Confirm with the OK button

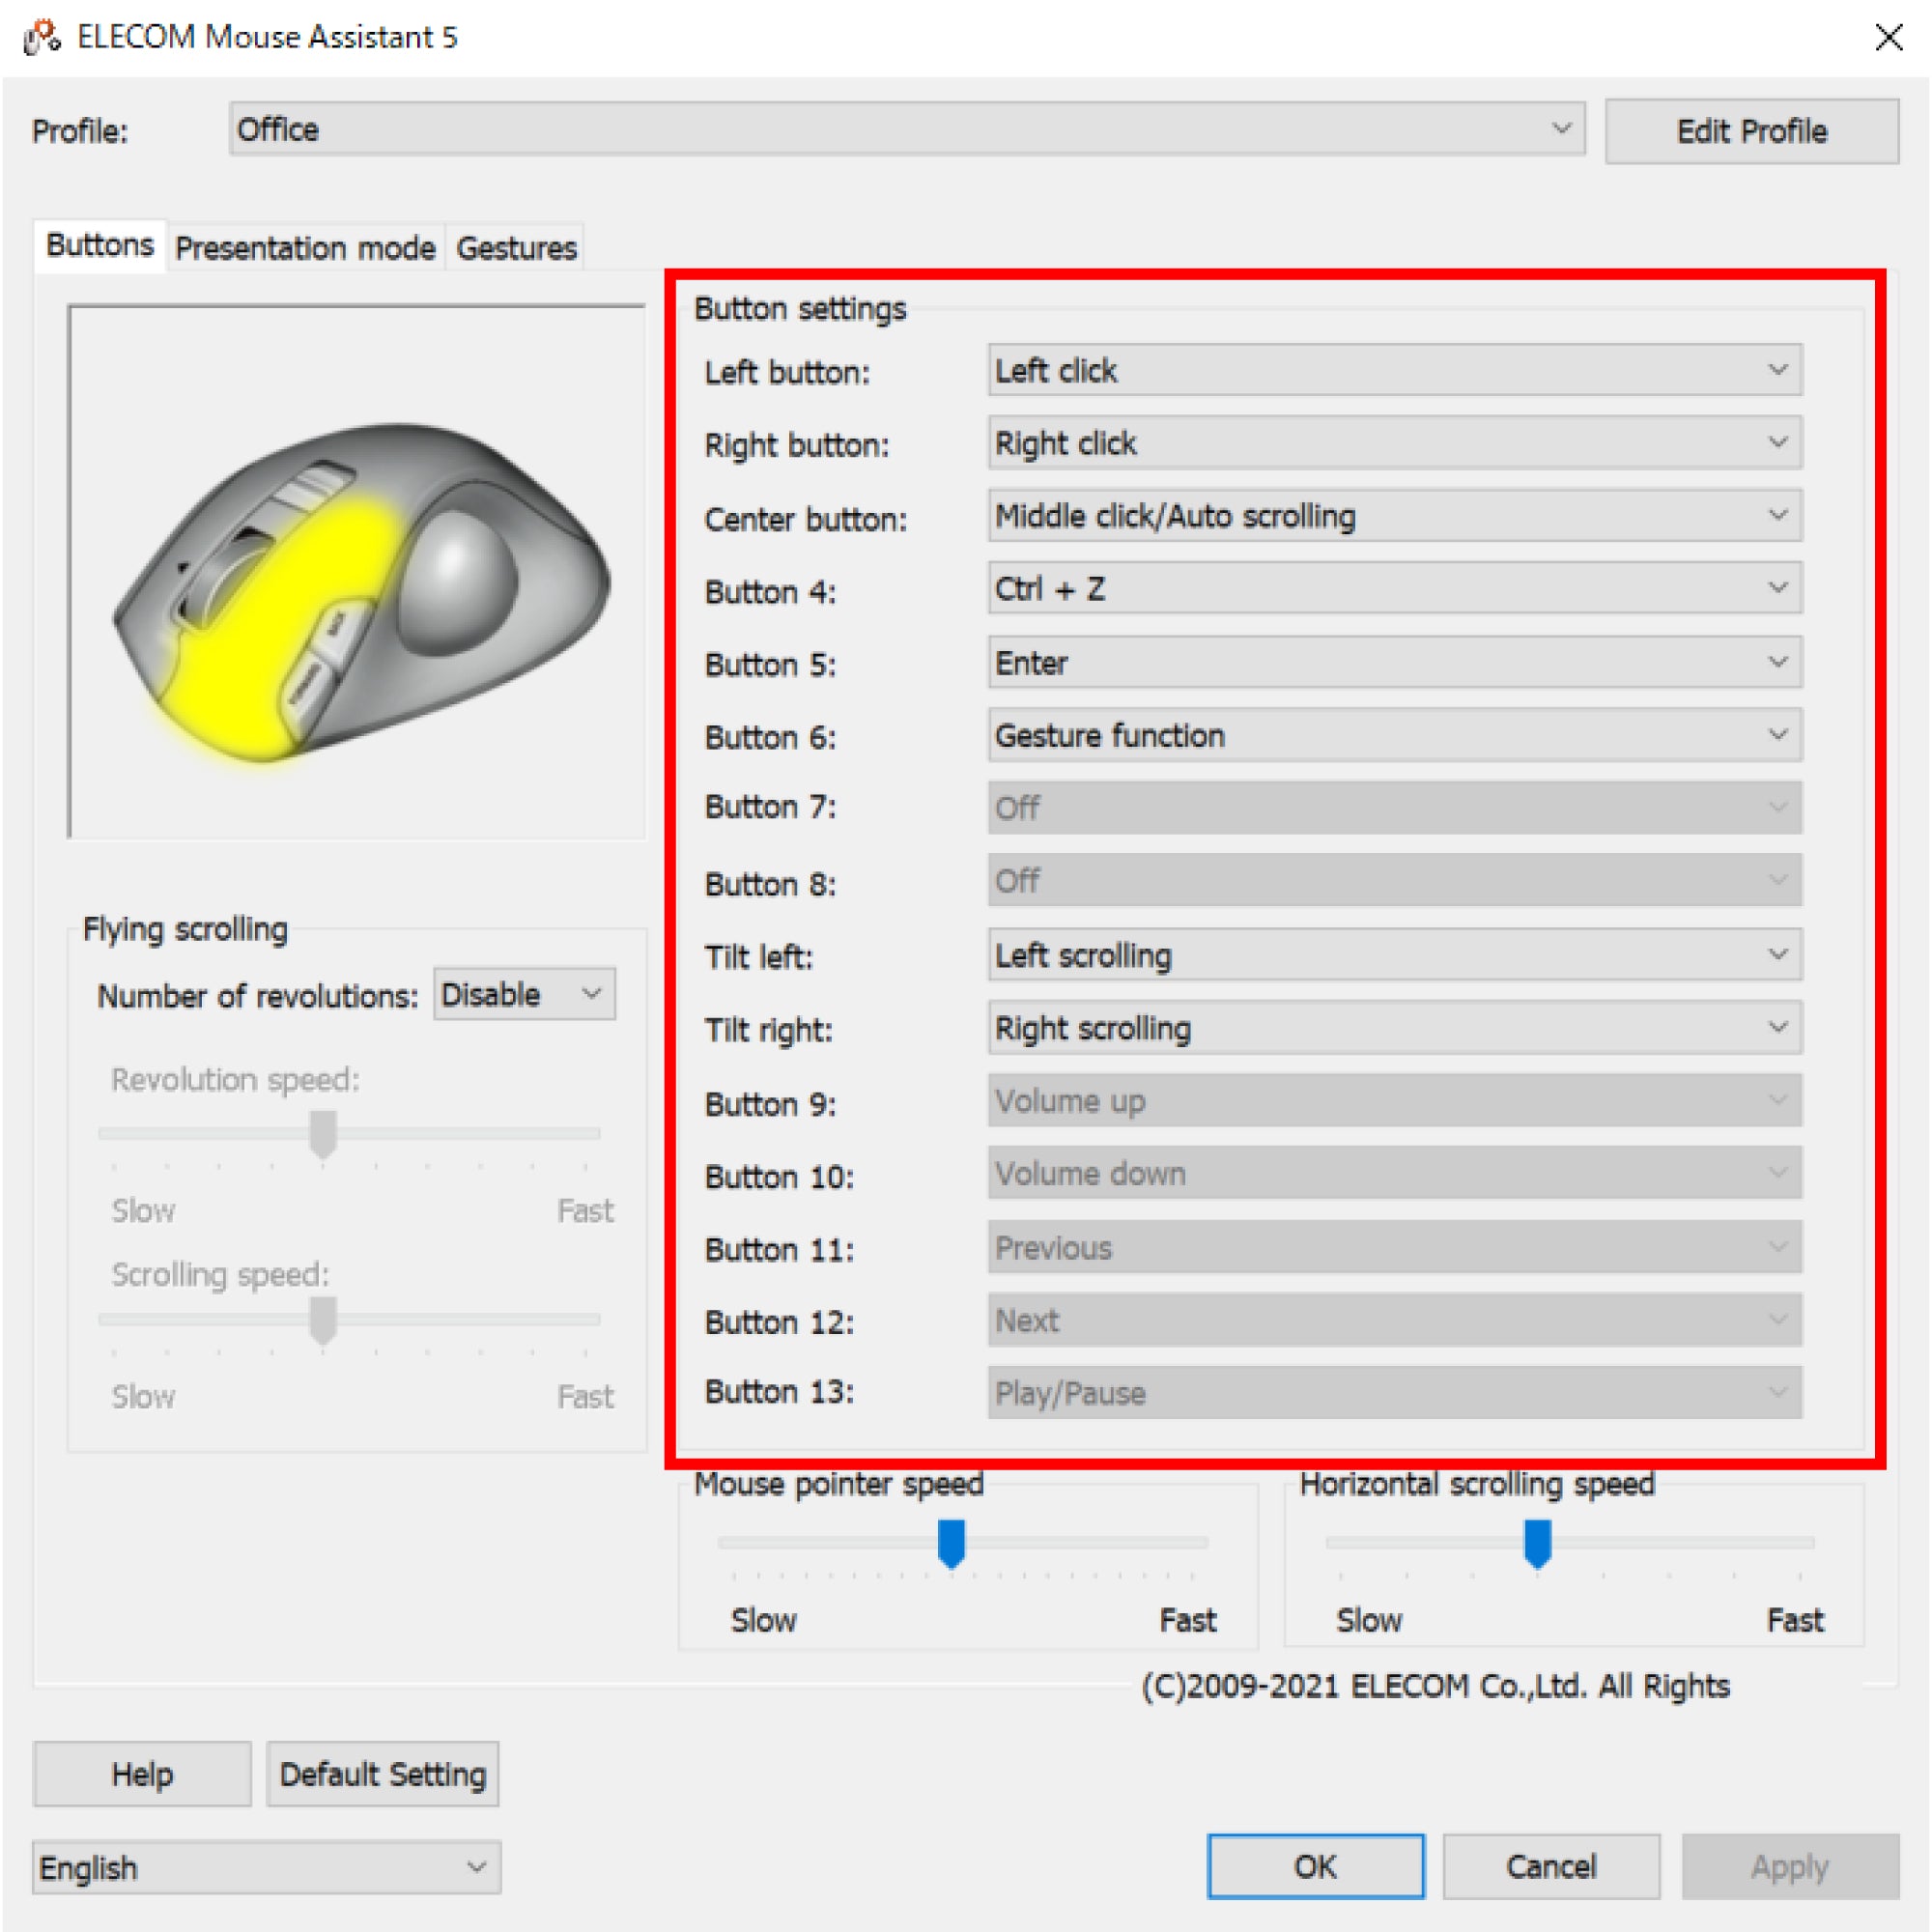(x=1315, y=1866)
